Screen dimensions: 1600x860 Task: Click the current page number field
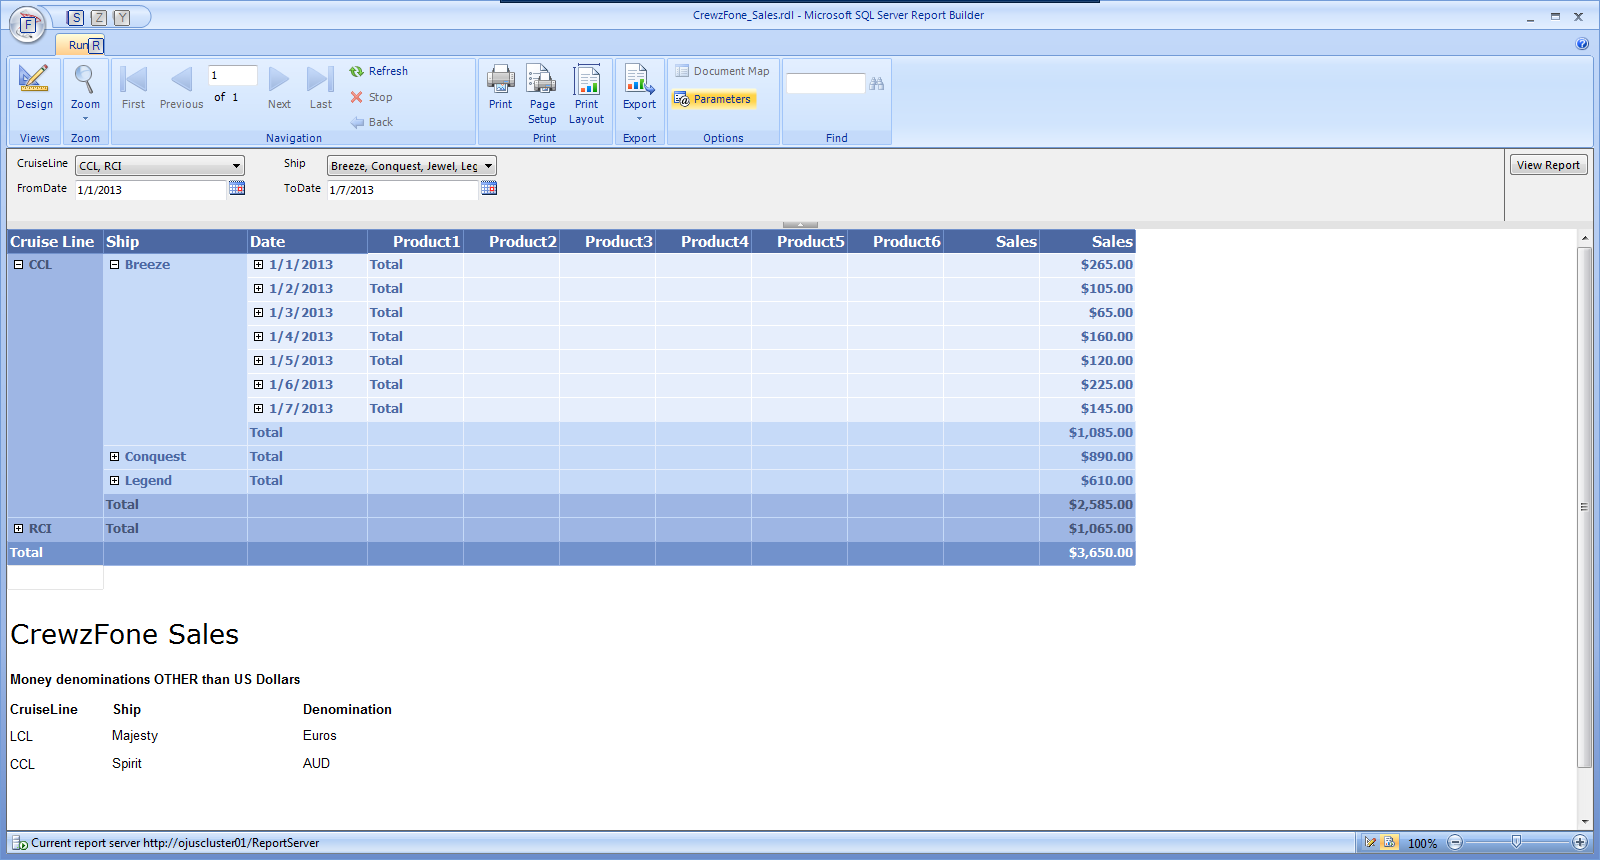[x=232, y=75]
